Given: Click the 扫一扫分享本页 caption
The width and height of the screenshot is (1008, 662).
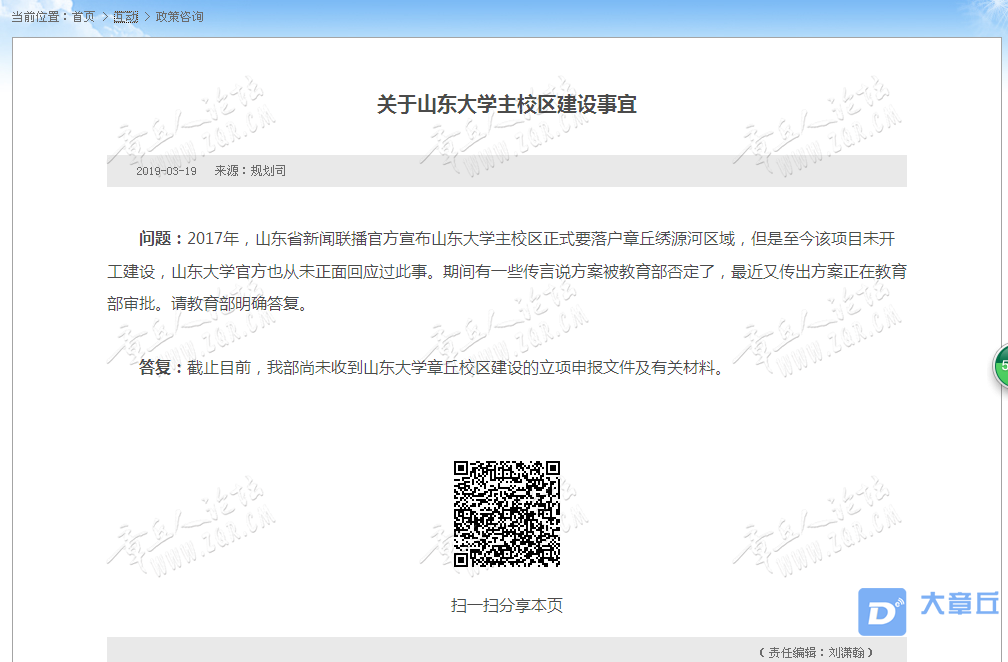Looking at the screenshot, I should [x=507, y=605].
